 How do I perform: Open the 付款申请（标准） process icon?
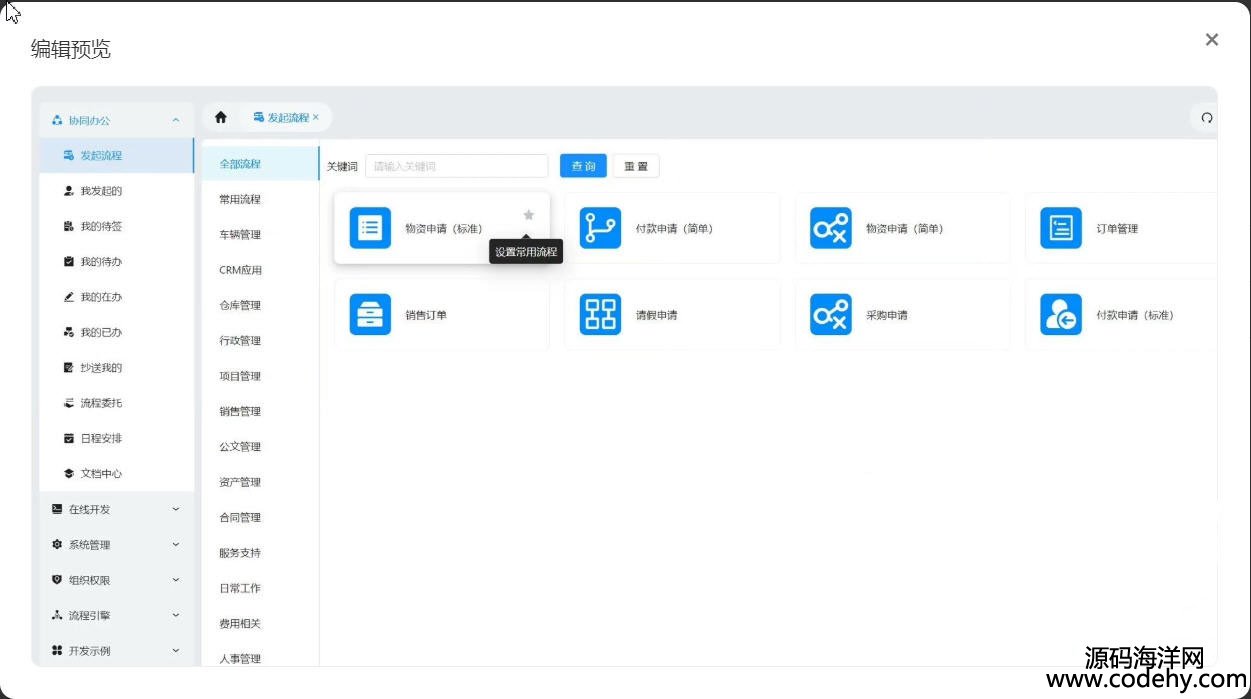pyautogui.click(x=1060, y=315)
